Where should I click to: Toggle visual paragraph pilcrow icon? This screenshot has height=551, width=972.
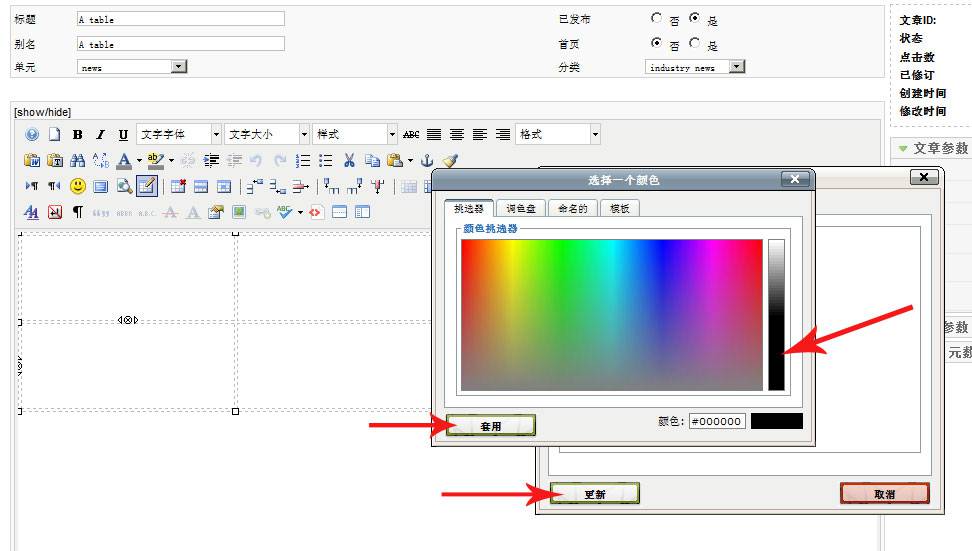tap(77, 212)
